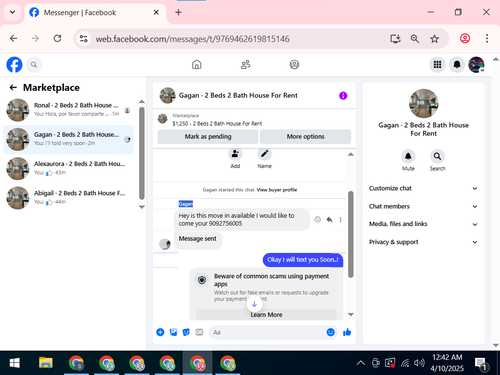Click the install app icon in address bar

point(395,39)
